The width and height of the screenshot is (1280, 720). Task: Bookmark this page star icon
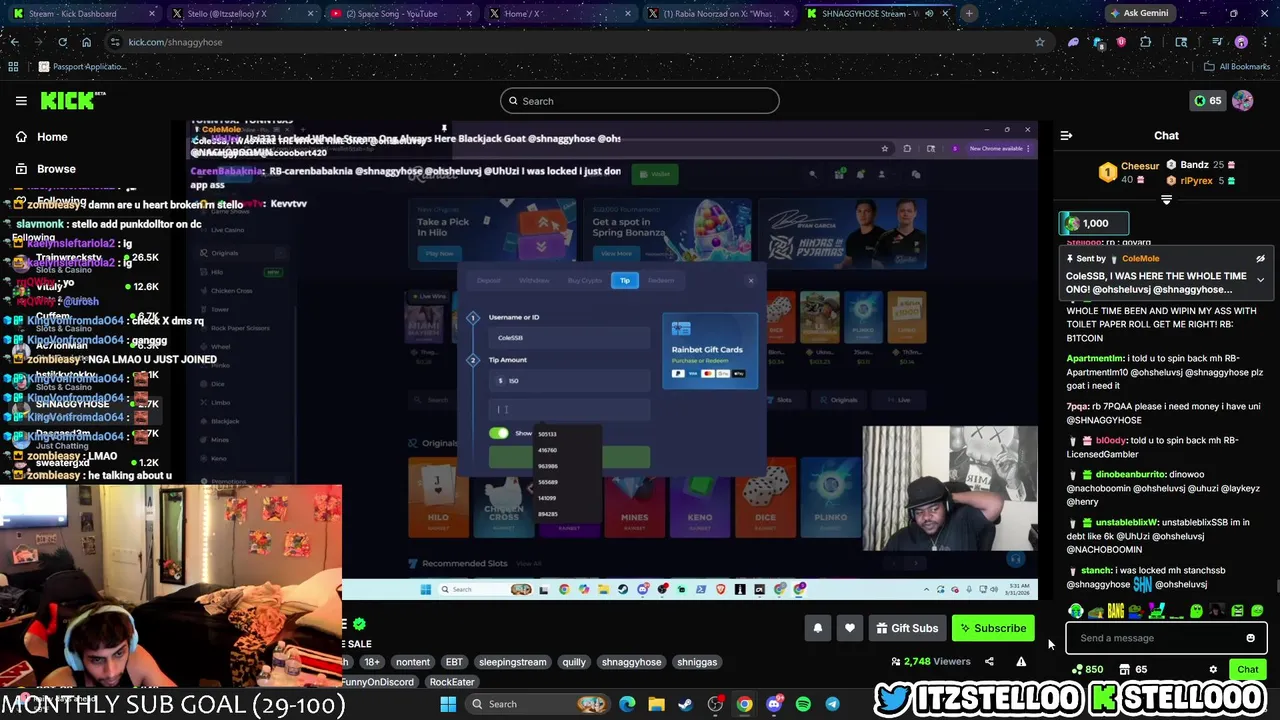tap(1040, 42)
